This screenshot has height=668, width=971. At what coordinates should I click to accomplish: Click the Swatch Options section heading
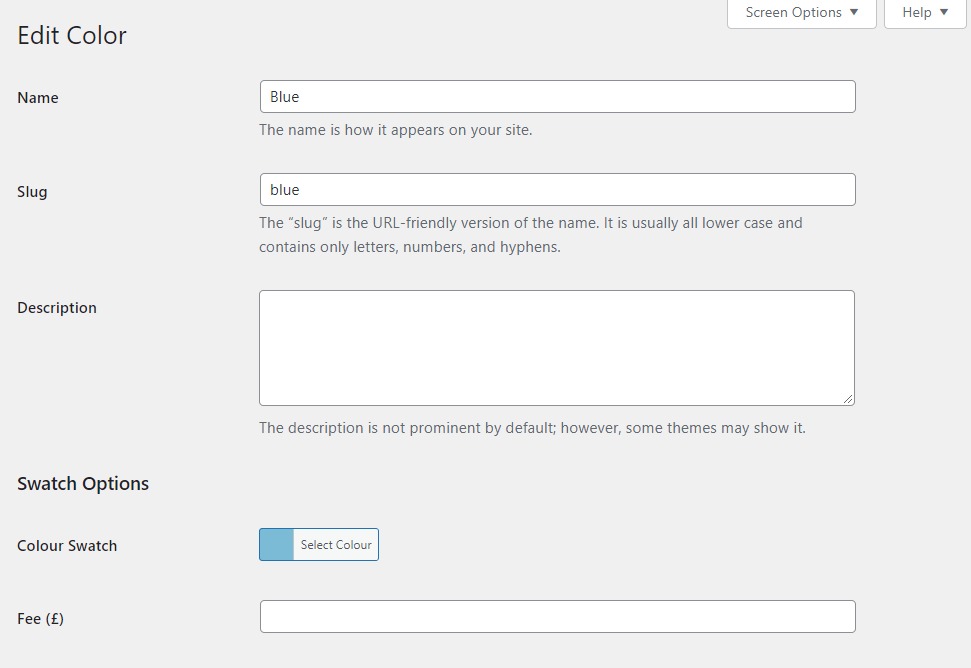(x=82, y=483)
